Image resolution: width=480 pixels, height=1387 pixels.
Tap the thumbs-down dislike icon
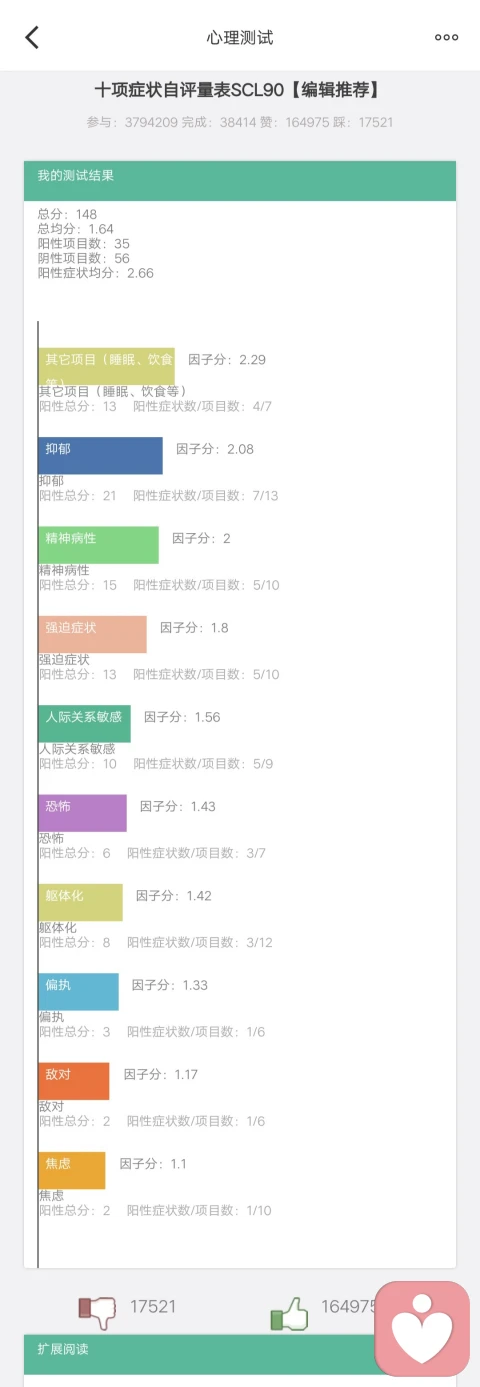pos(97,1312)
